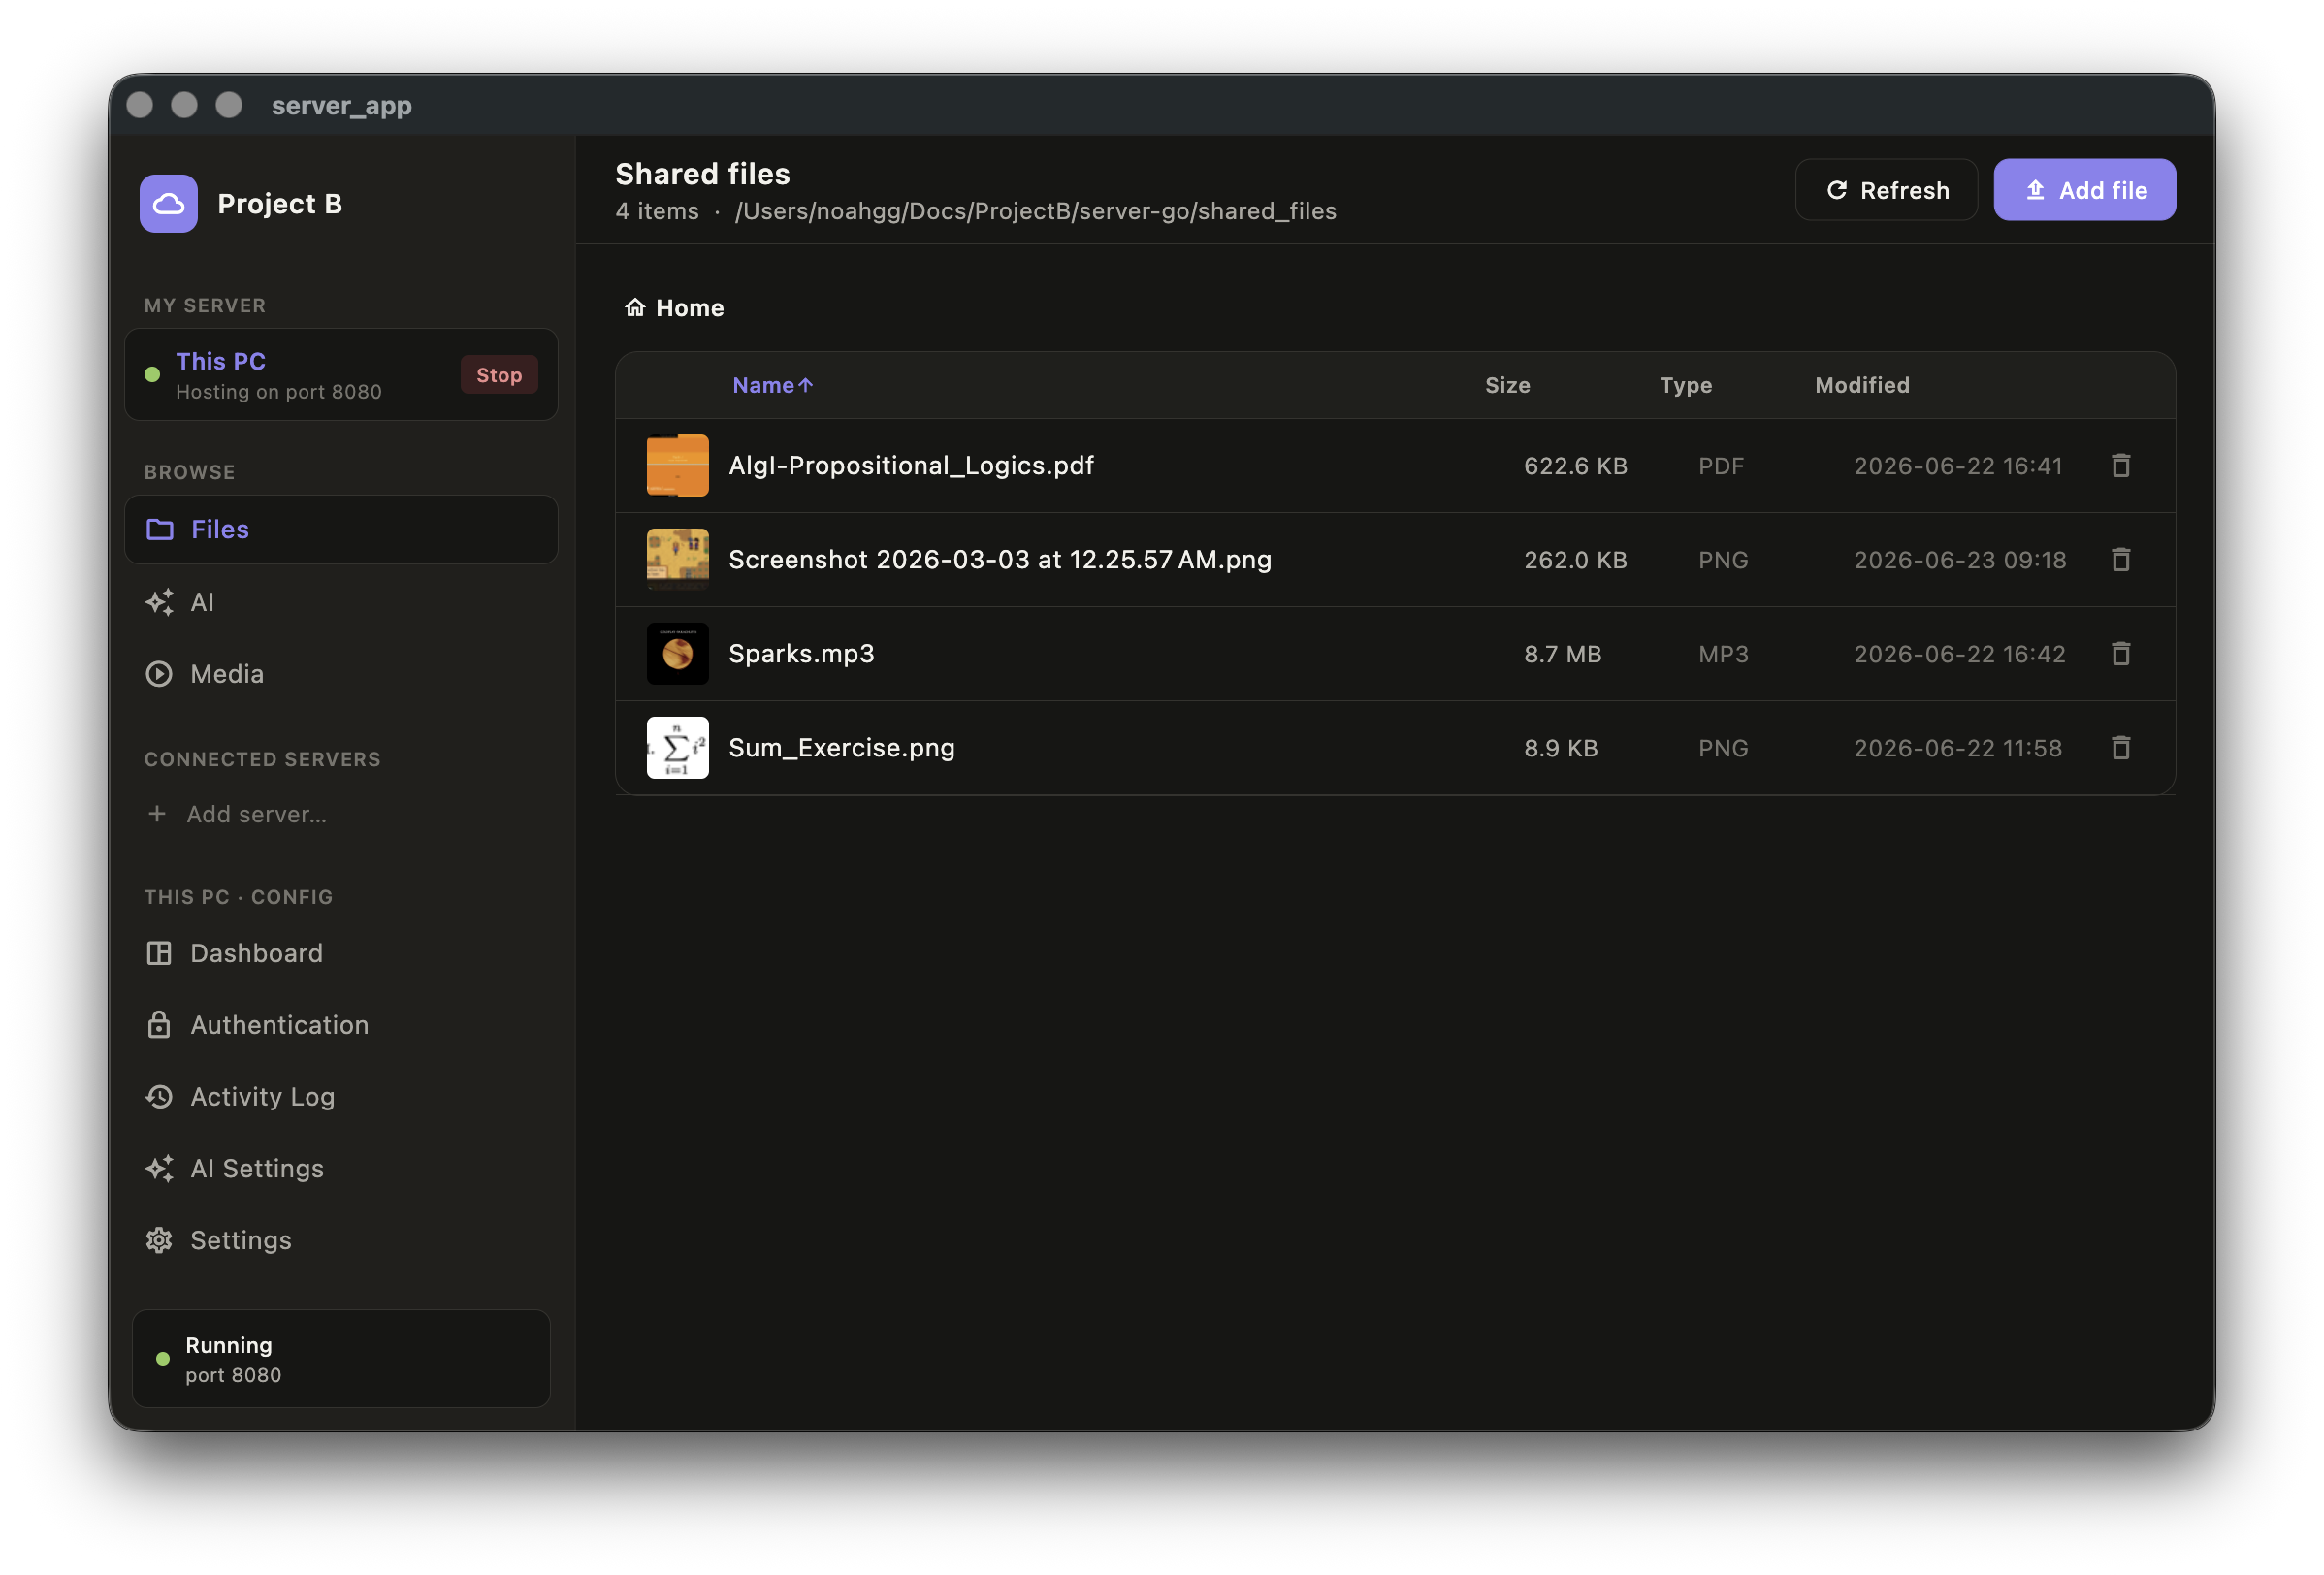The image size is (2324, 1575).
Task: Select Screenshot 2026-03-03 at 12.25.57 AM.png name
Action: pos(1000,559)
